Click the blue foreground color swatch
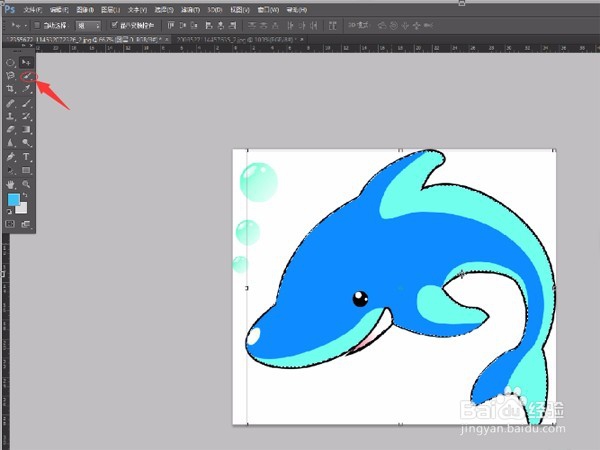Viewport: 600px width, 450px height. [x=13, y=201]
